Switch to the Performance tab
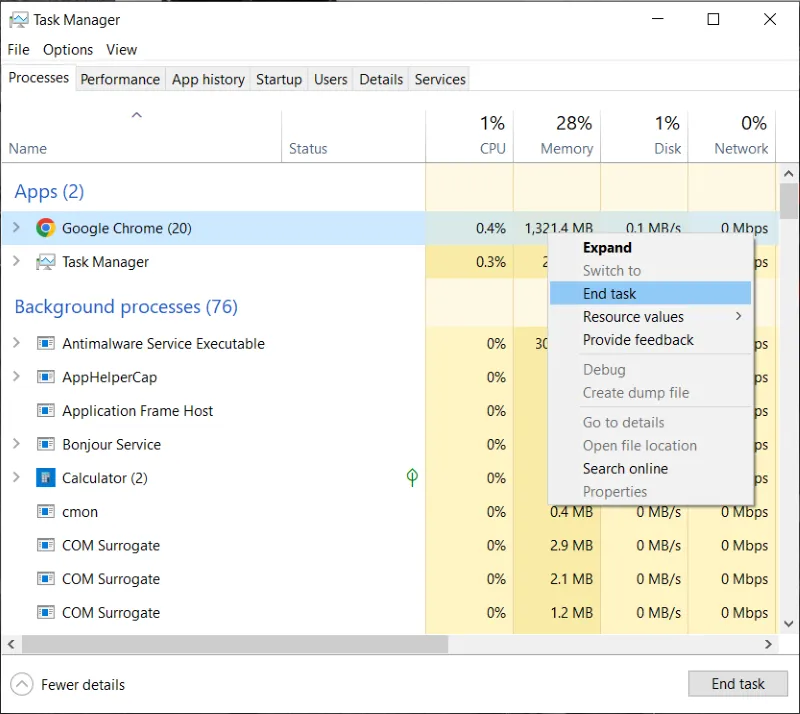Screen dimensions: 800x714 (x=120, y=79)
